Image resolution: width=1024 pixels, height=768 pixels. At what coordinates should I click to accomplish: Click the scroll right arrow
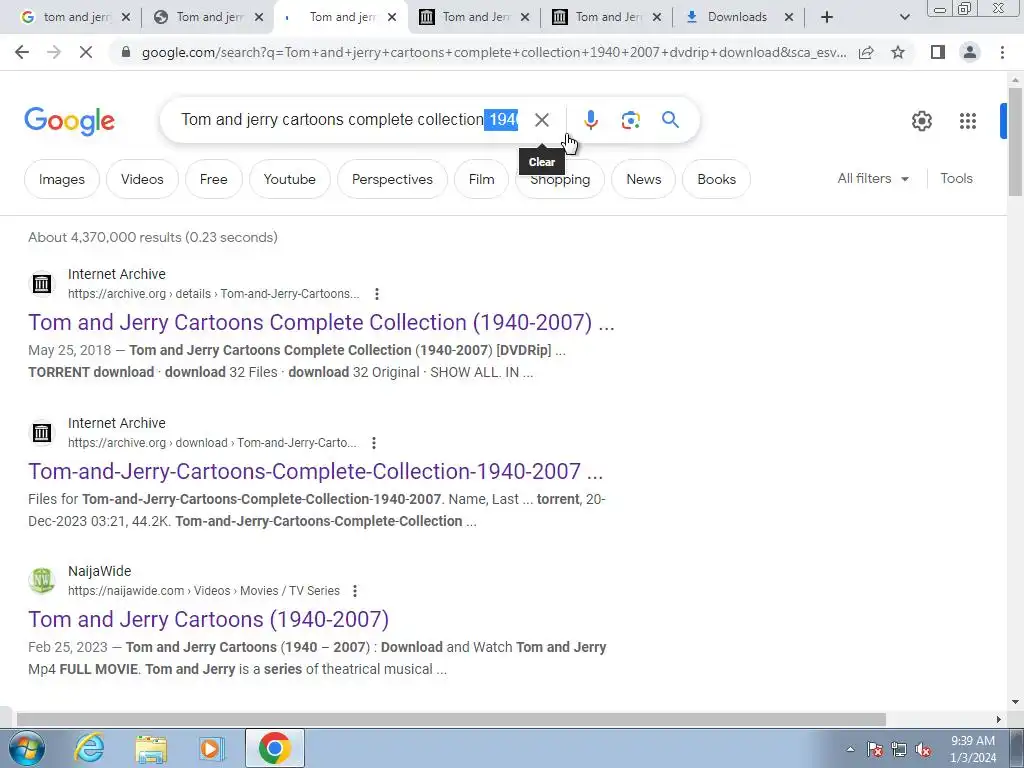(x=999, y=720)
